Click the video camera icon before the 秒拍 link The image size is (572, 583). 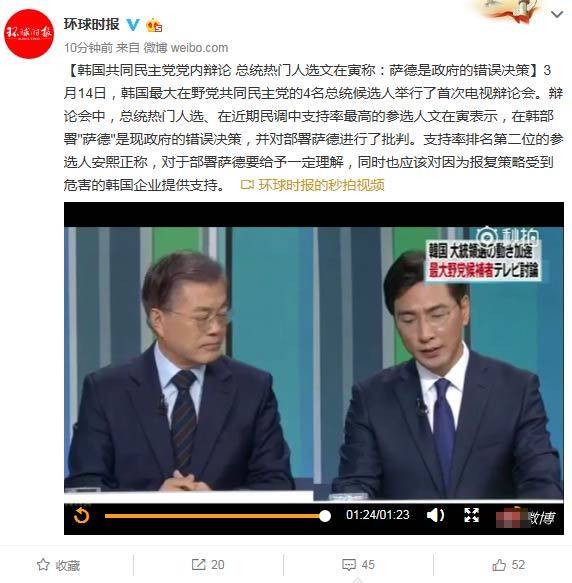pyautogui.click(x=247, y=185)
